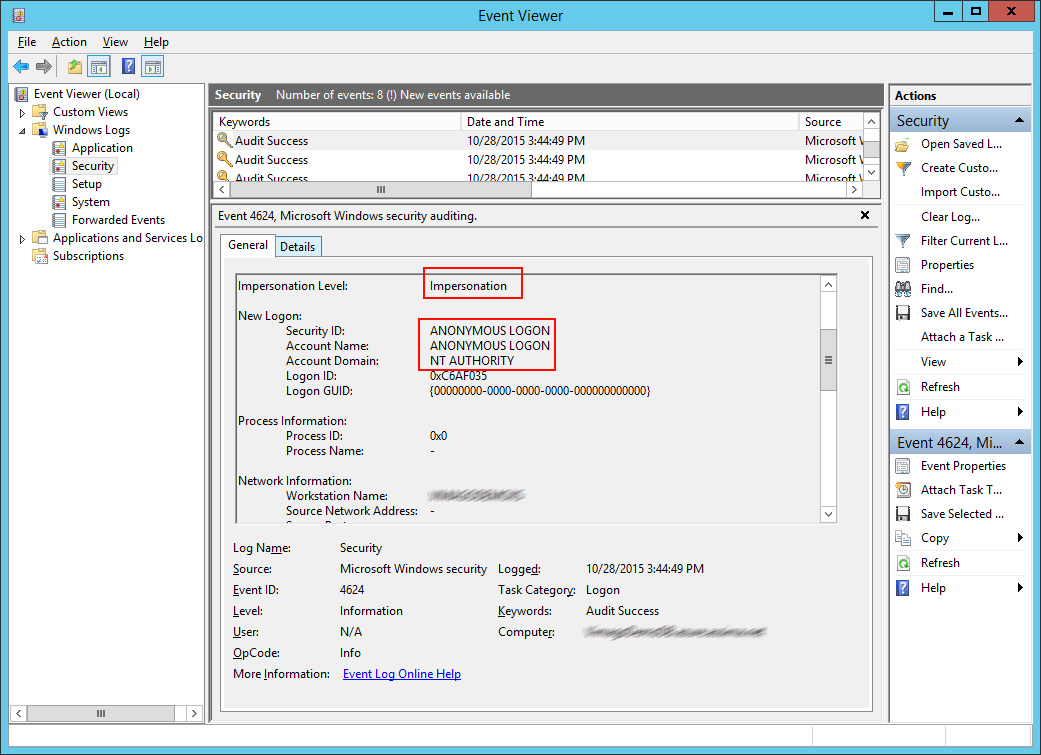Expand Applications and Services Logs node
This screenshot has width=1041, height=755.
click(x=23, y=239)
